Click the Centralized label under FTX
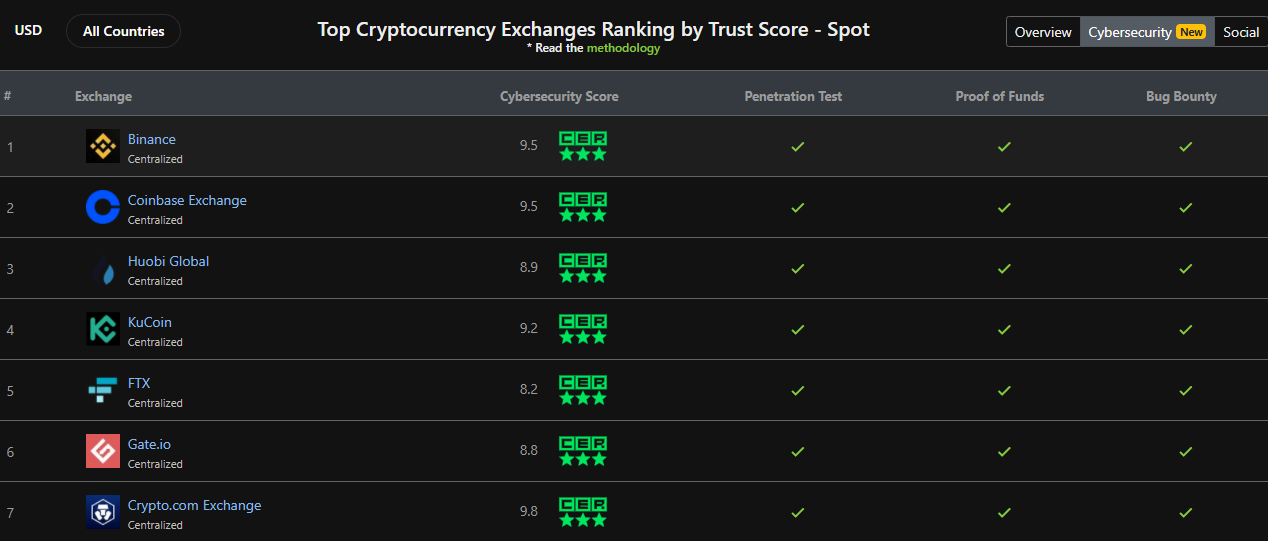The width and height of the screenshot is (1268, 541). pyautogui.click(x=155, y=403)
